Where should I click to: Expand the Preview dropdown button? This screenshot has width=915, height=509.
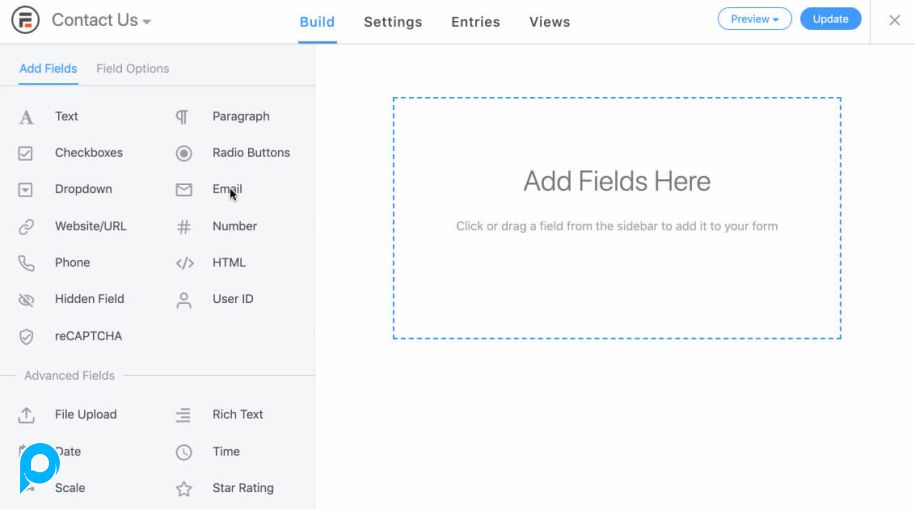[754, 19]
